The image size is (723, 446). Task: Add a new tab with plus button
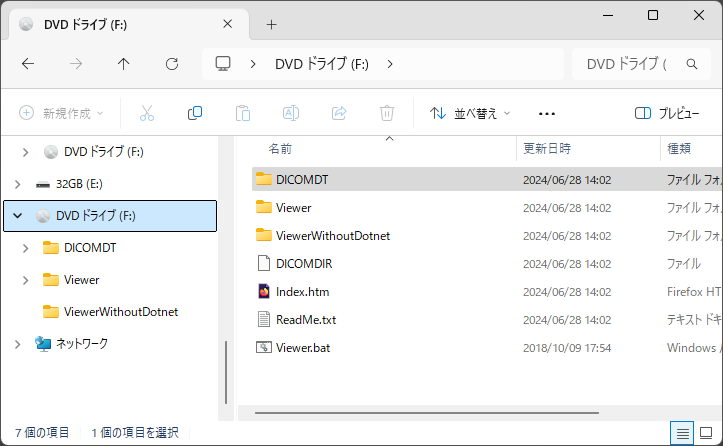(272, 24)
